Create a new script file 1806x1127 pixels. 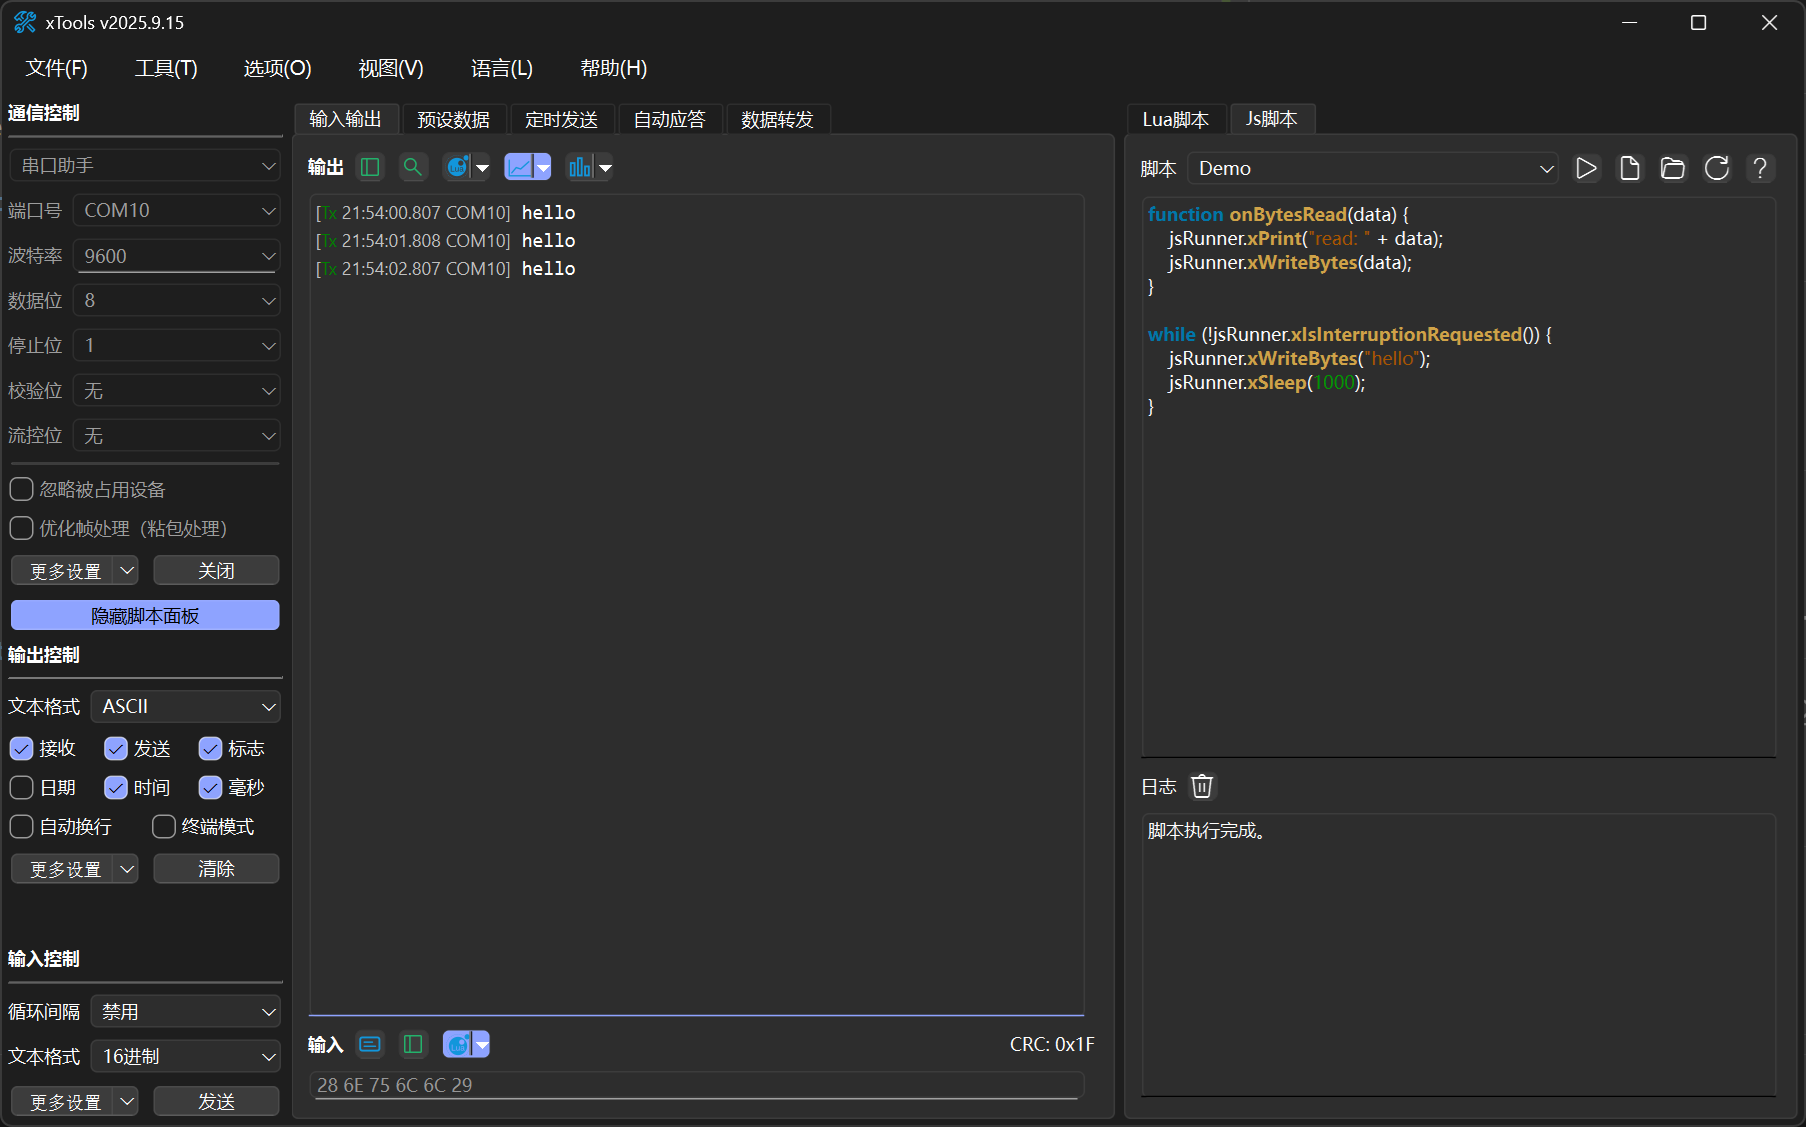(1630, 168)
